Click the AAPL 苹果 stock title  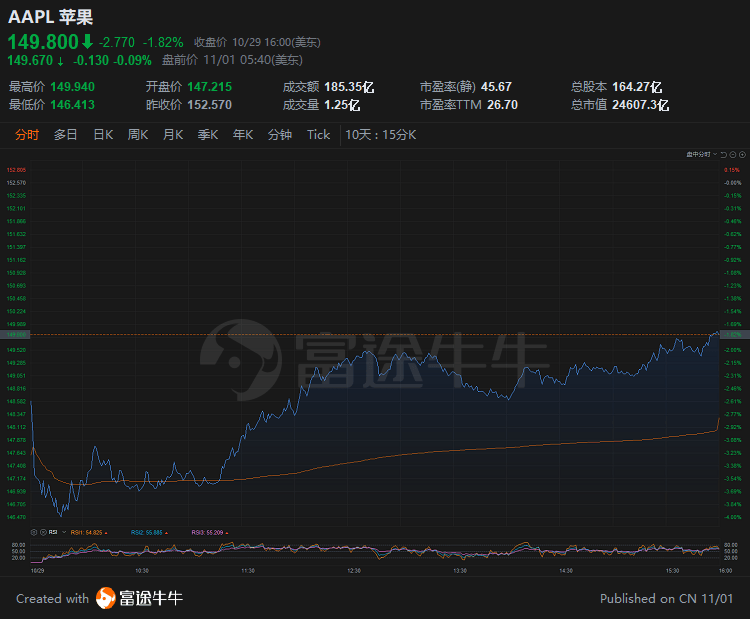coord(50,17)
